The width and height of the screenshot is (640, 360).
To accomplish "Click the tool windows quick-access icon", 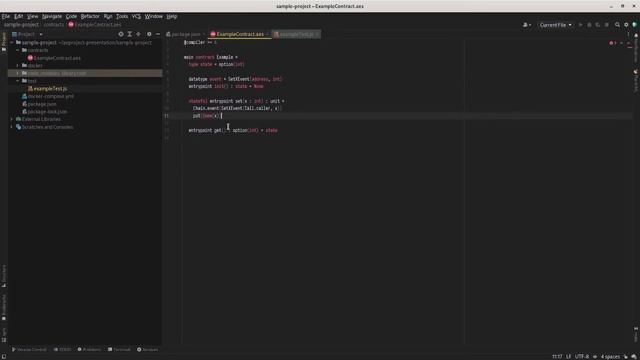I will (3, 356).
